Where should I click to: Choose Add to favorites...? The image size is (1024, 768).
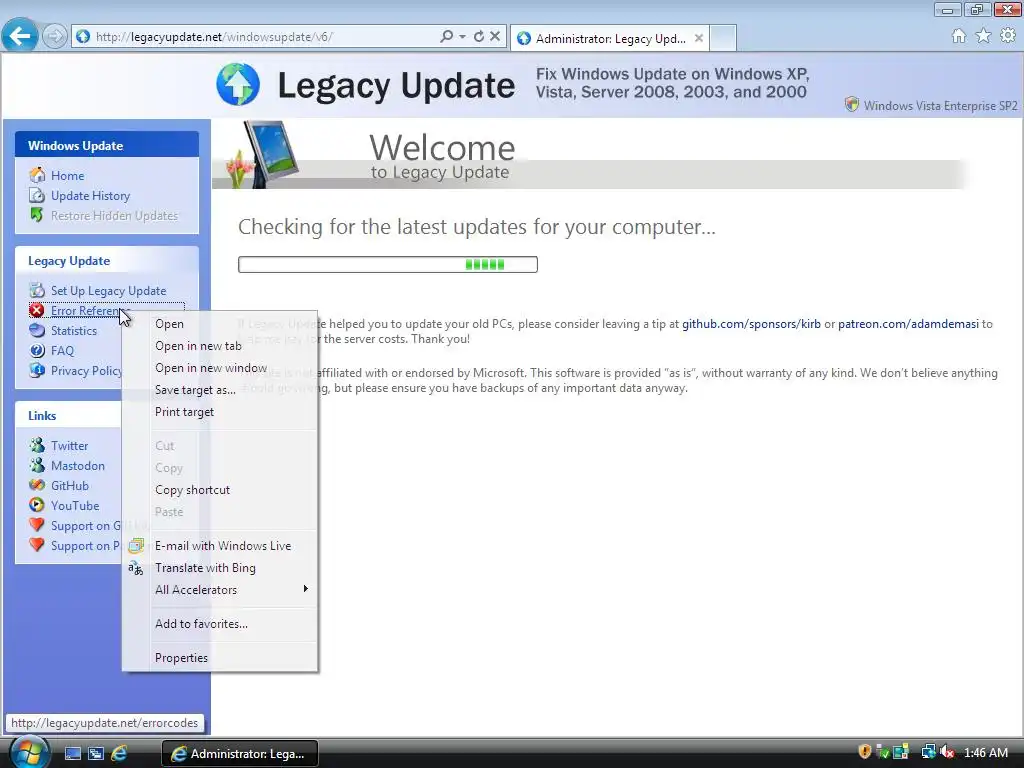[x=220, y=624]
